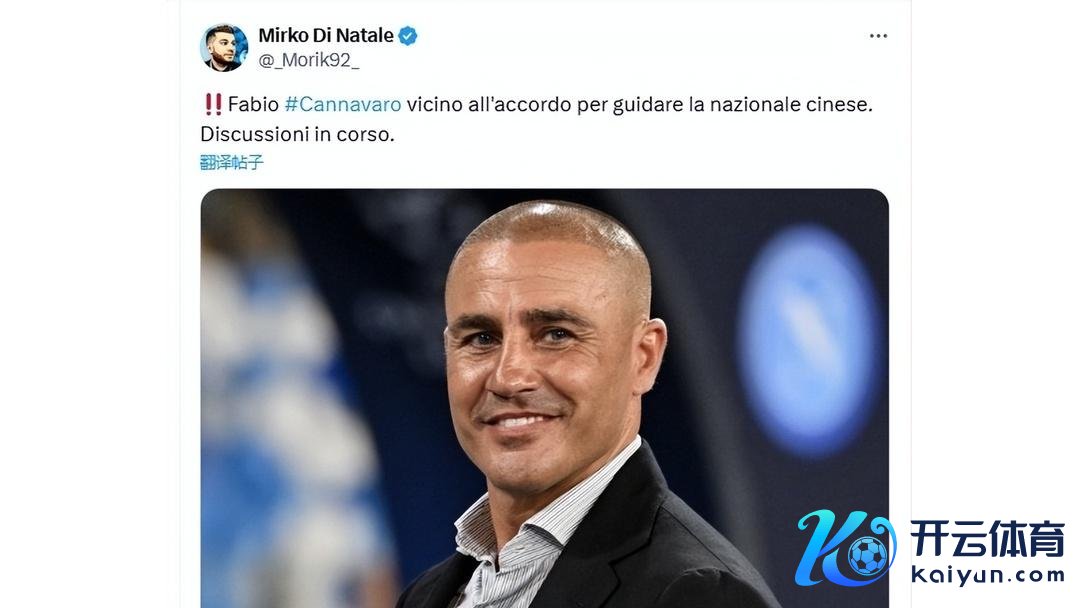Open Mirko Di Natale's profile avatar

(x=224, y=48)
